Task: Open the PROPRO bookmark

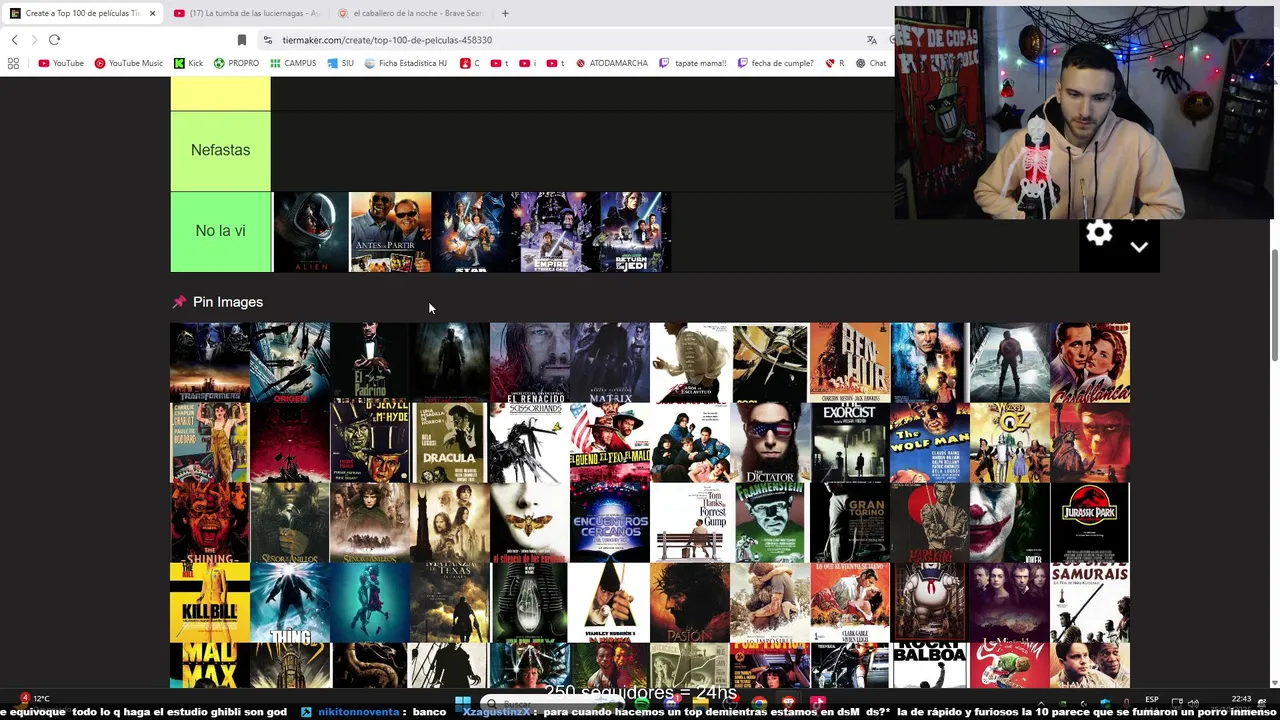Action: 236,63
